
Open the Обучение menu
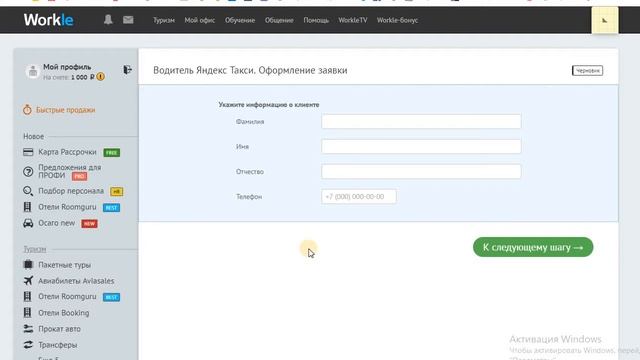pyautogui.click(x=240, y=20)
